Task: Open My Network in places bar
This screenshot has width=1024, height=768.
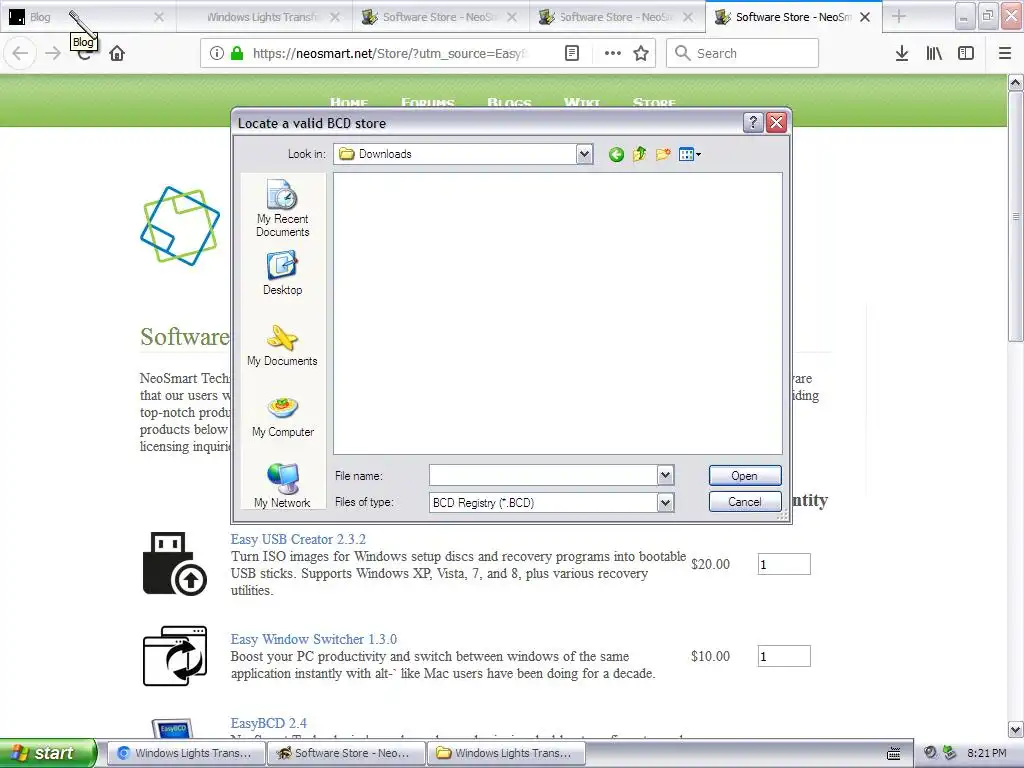Action: coord(282,486)
